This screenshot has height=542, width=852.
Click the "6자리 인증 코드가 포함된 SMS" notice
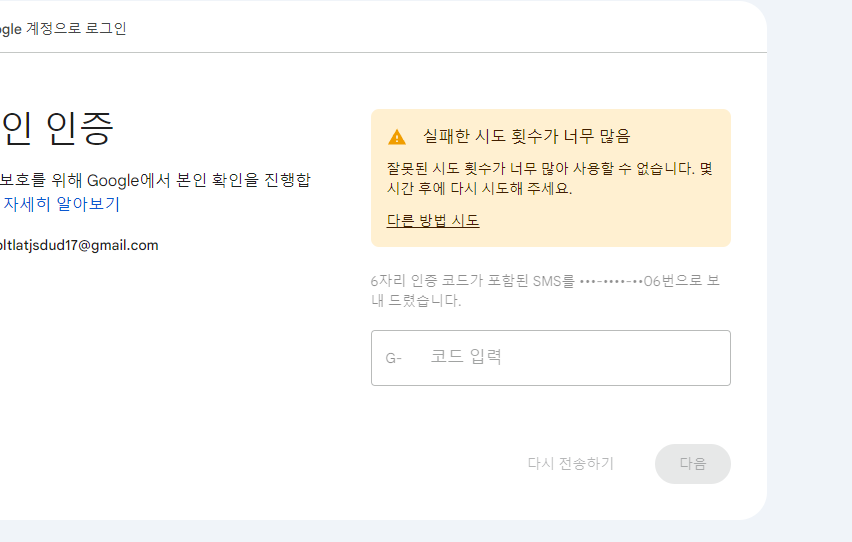(472, 281)
